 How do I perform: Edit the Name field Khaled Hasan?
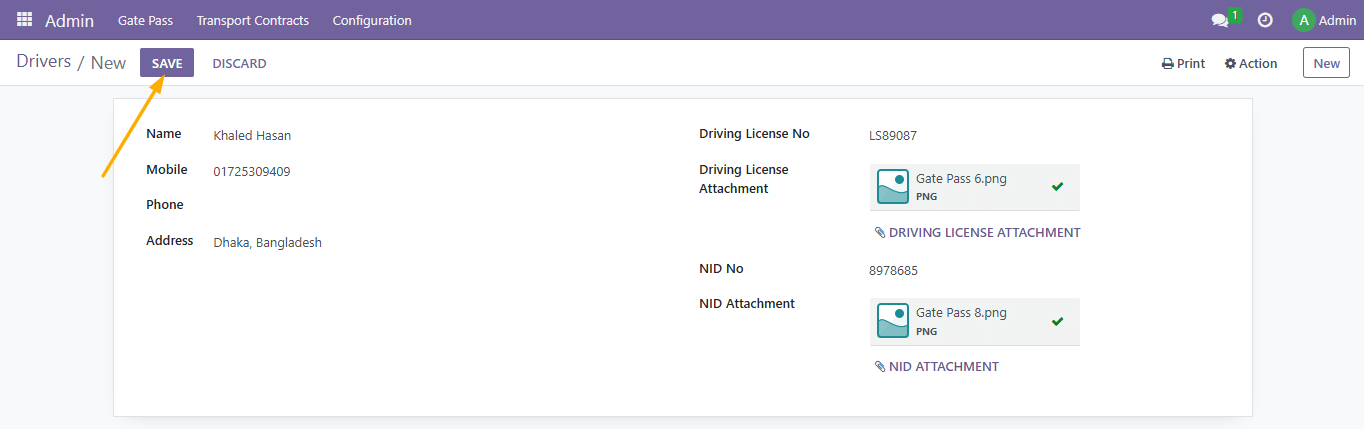(400, 135)
